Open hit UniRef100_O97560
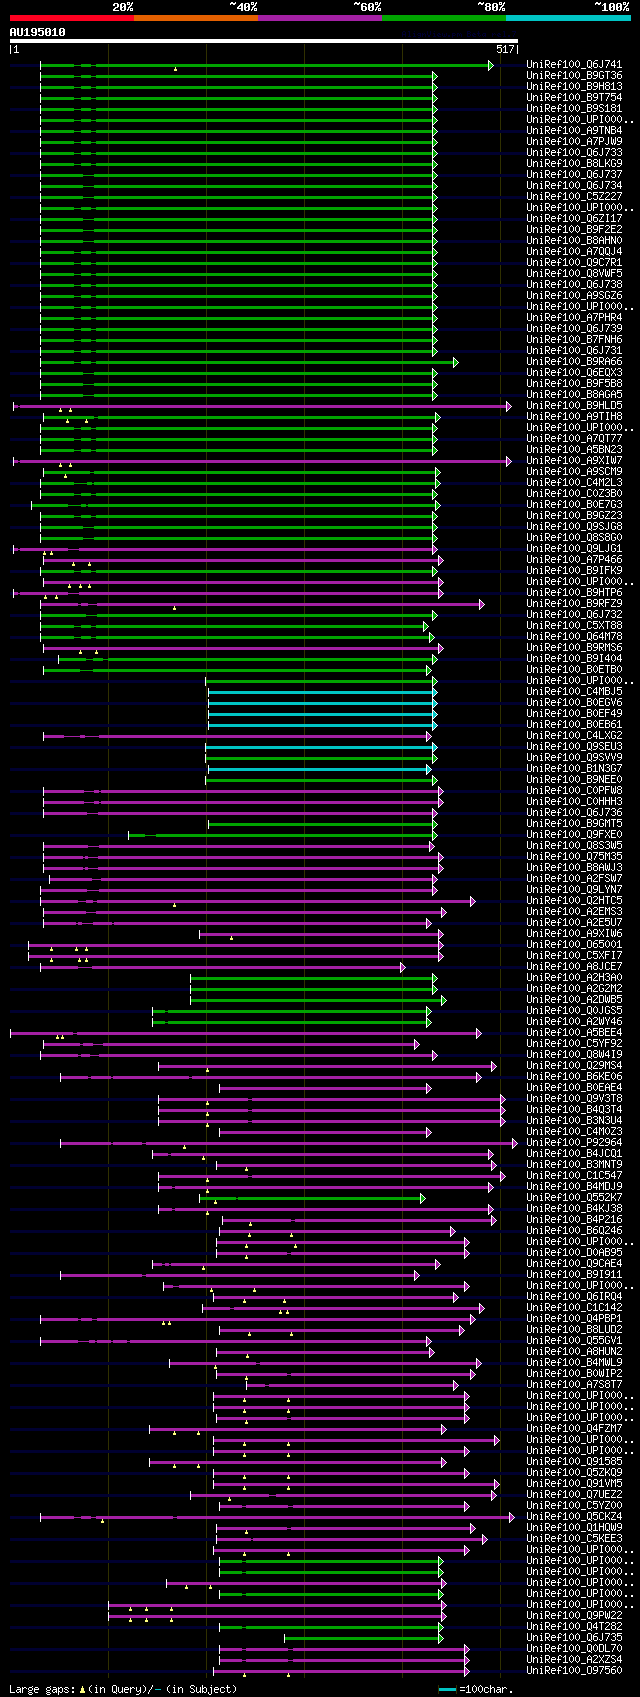The width and height of the screenshot is (640, 1697). click(574, 1671)
